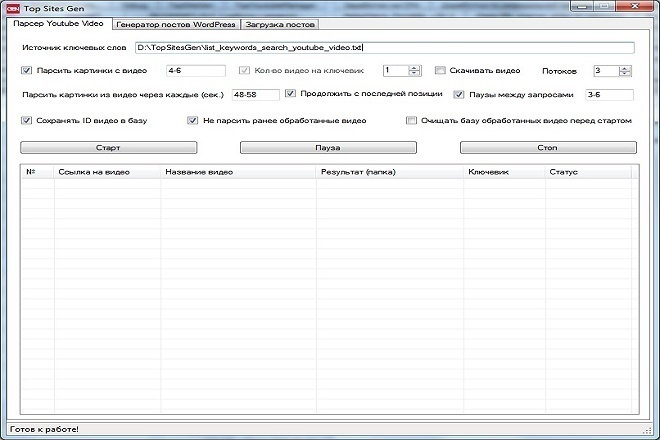Screen dimensions: 660x440
Task: Minimize the Top Sites Gen window
Action: (583, 6)
